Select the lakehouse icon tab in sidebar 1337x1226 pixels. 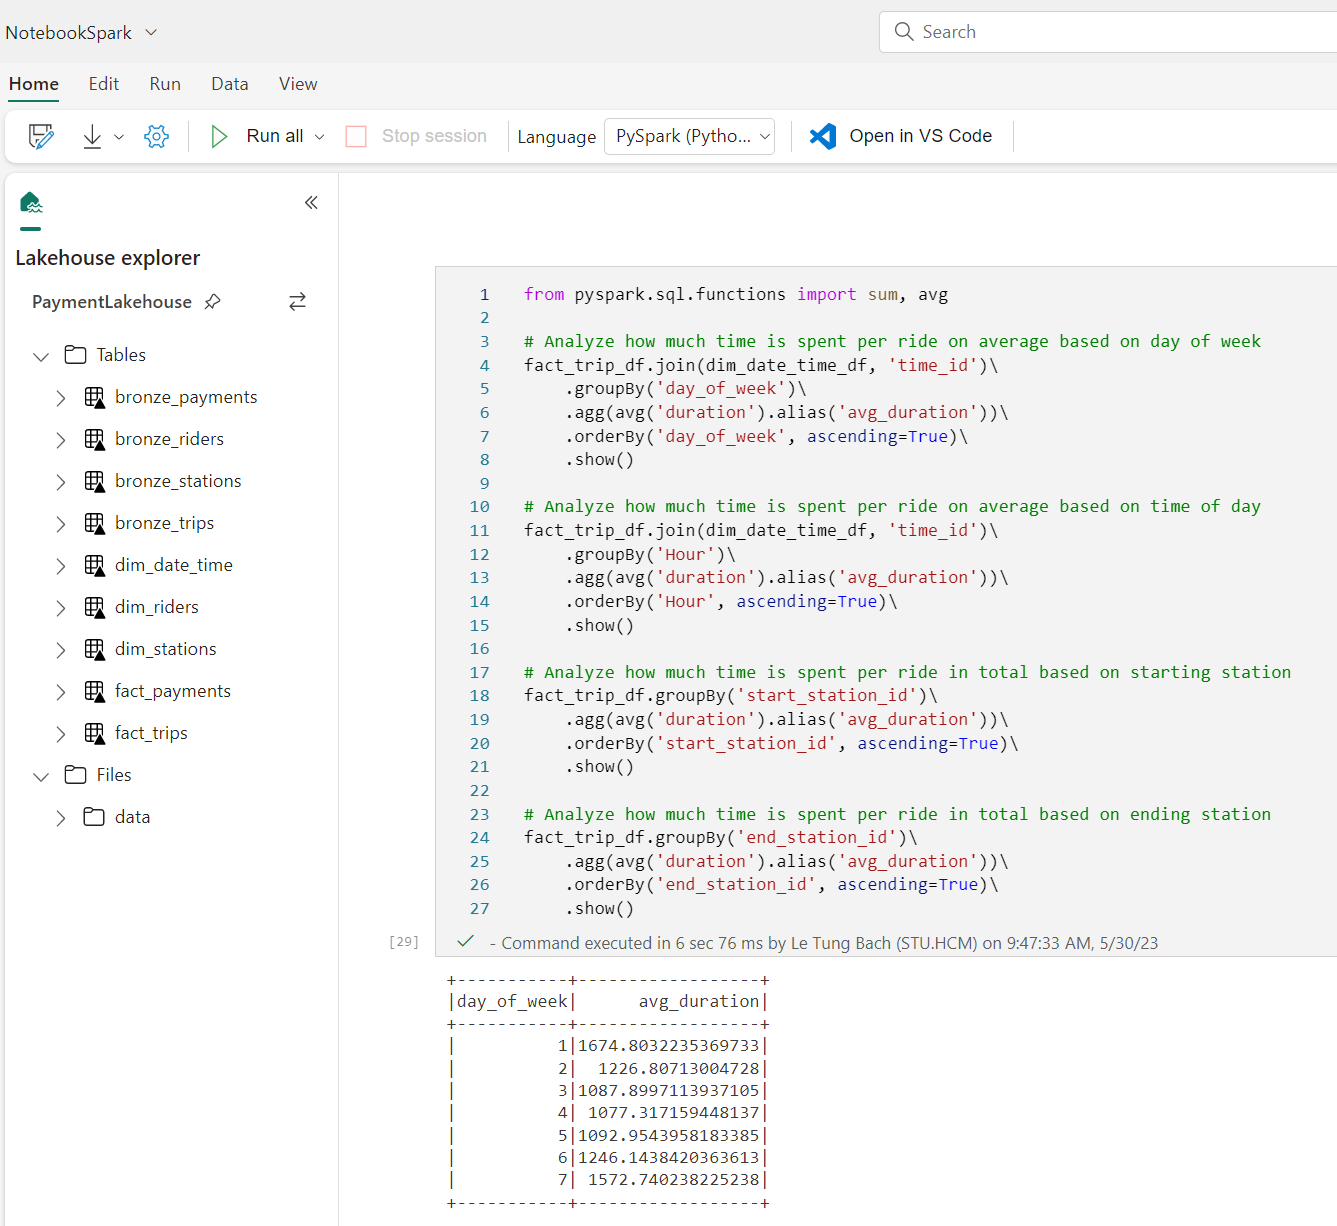pyautogui.click(x=31, y=203)
